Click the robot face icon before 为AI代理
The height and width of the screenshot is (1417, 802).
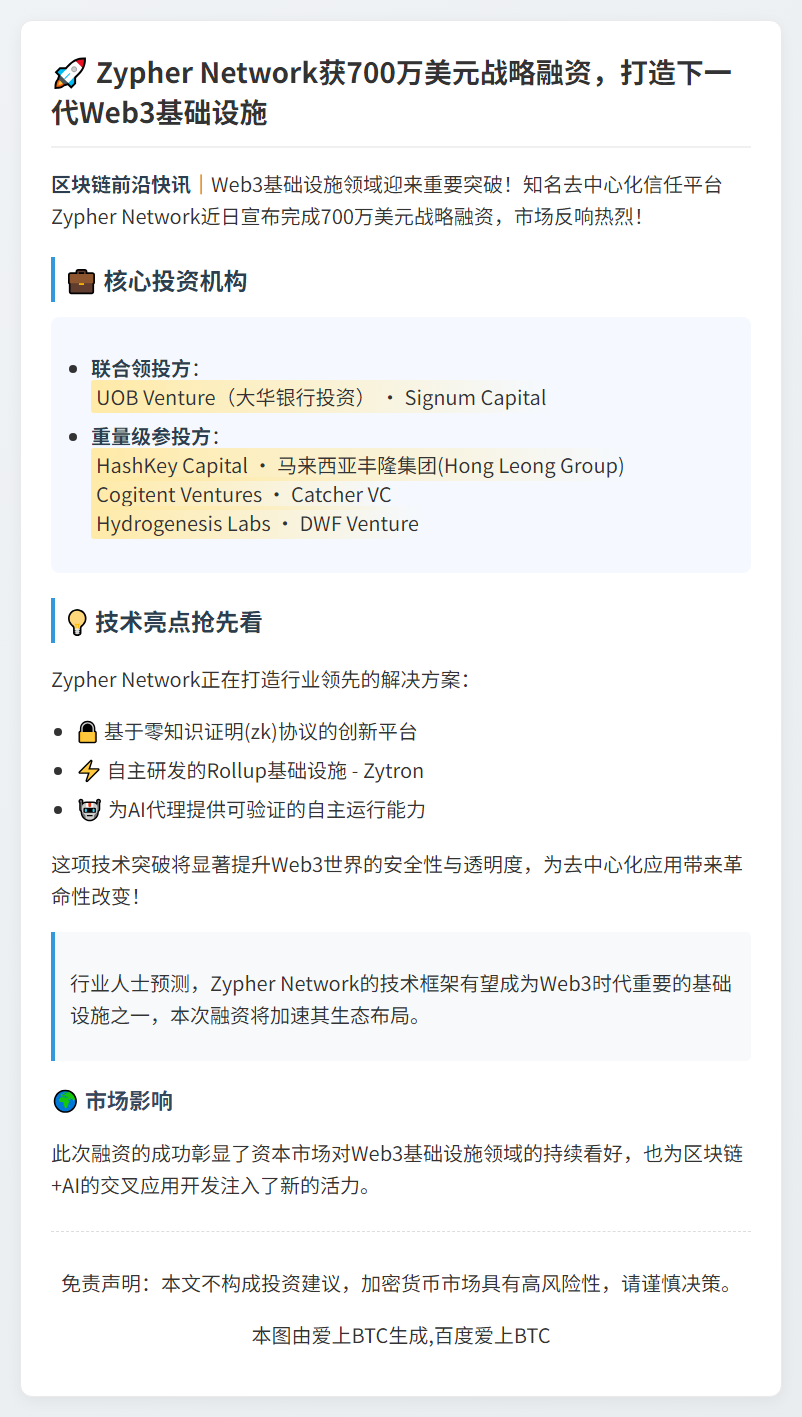click(x=88, y=809)
